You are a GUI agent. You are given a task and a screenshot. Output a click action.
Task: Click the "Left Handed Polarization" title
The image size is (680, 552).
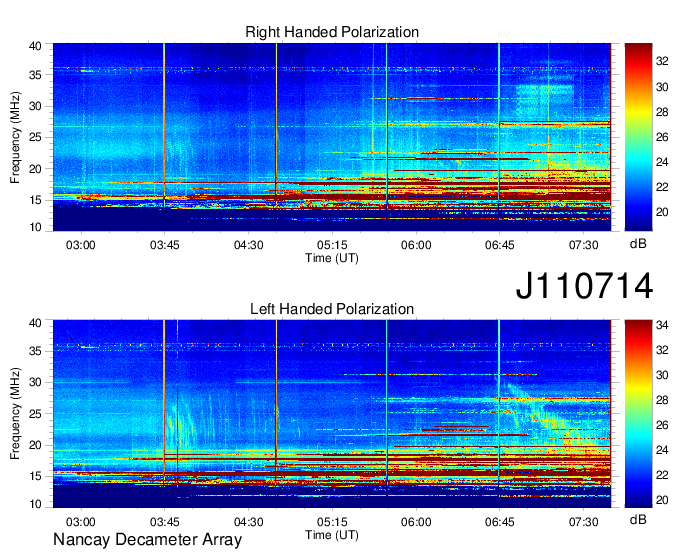[332, 309]
